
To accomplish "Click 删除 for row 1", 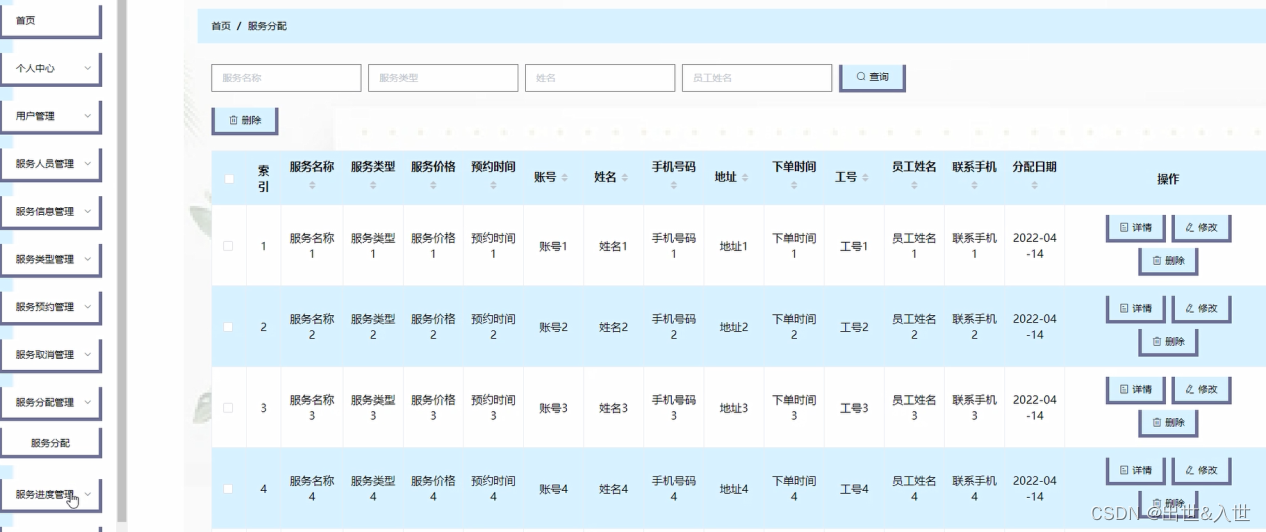I will click(1168, 260).
